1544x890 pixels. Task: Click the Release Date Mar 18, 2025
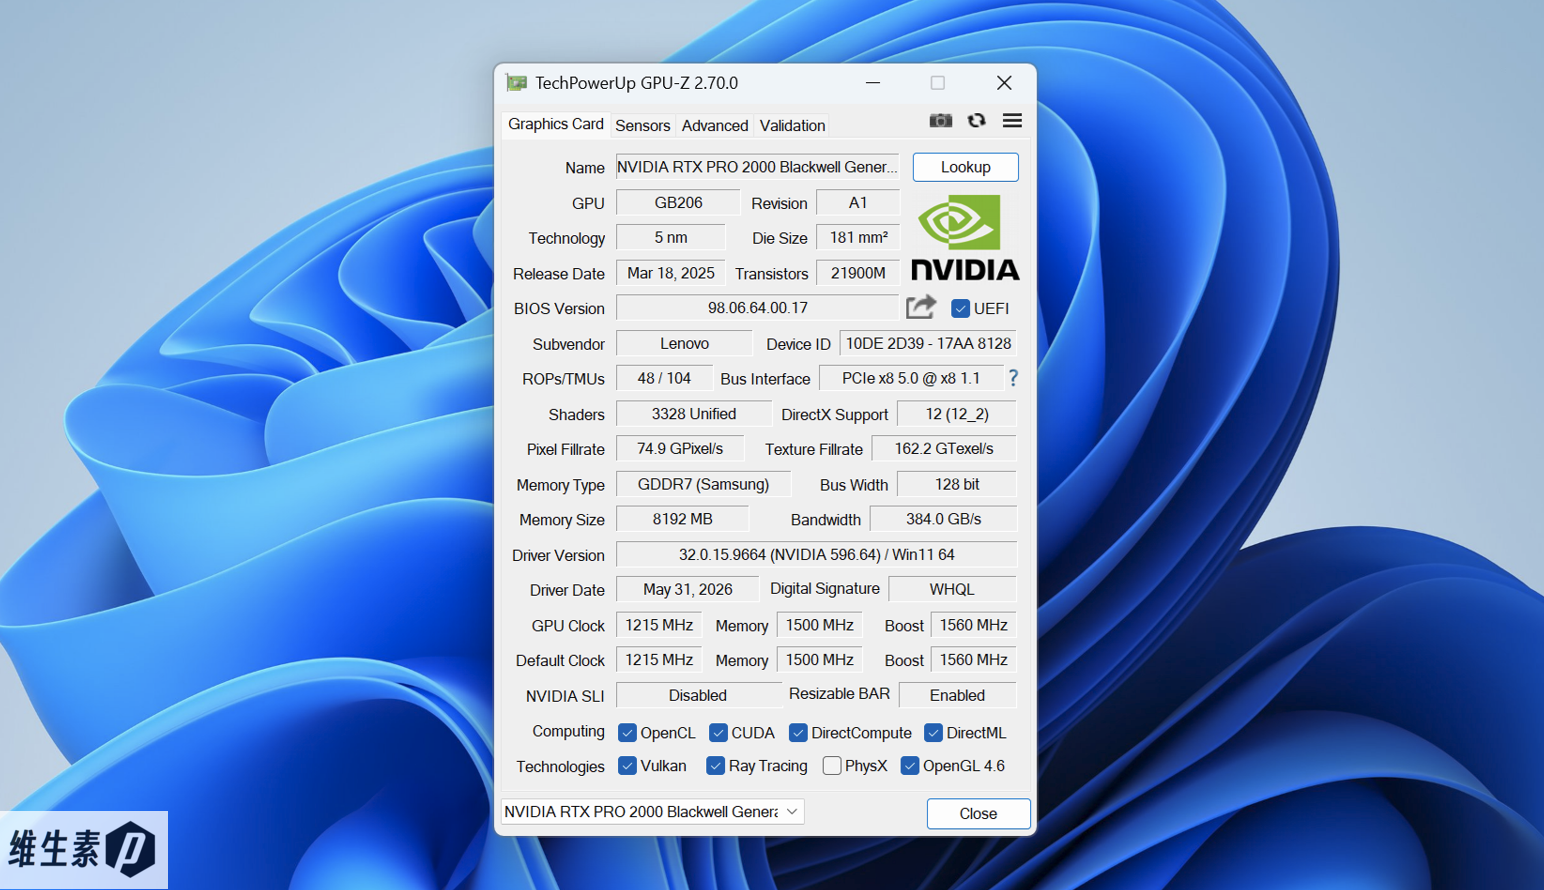coord(671,273)
